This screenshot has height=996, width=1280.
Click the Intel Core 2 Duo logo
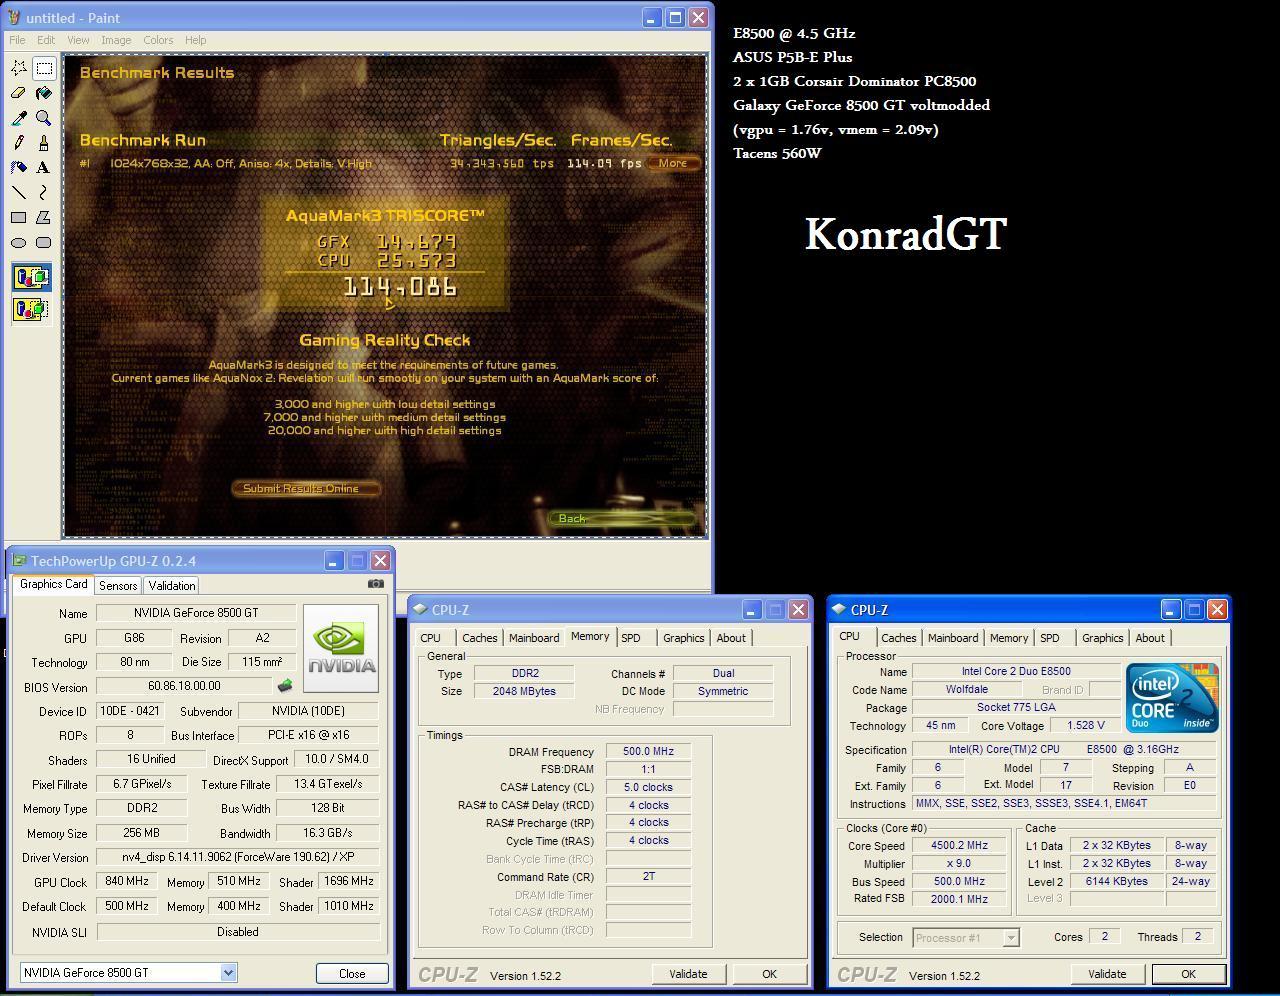[x=1172, y=697]
